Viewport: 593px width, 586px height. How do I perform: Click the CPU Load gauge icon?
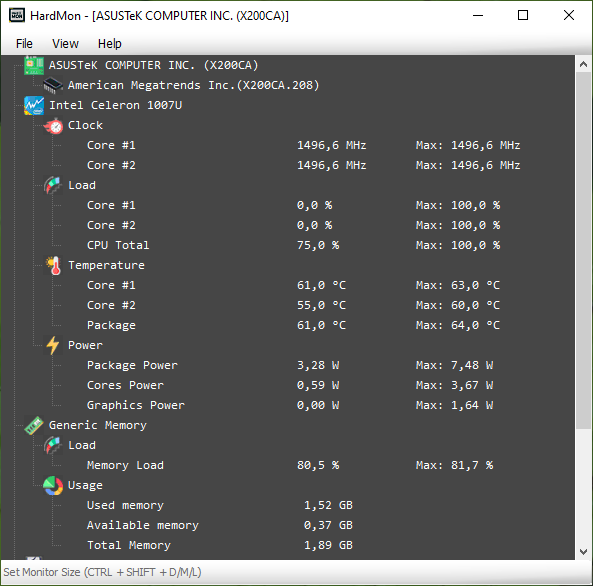[53, 185]
